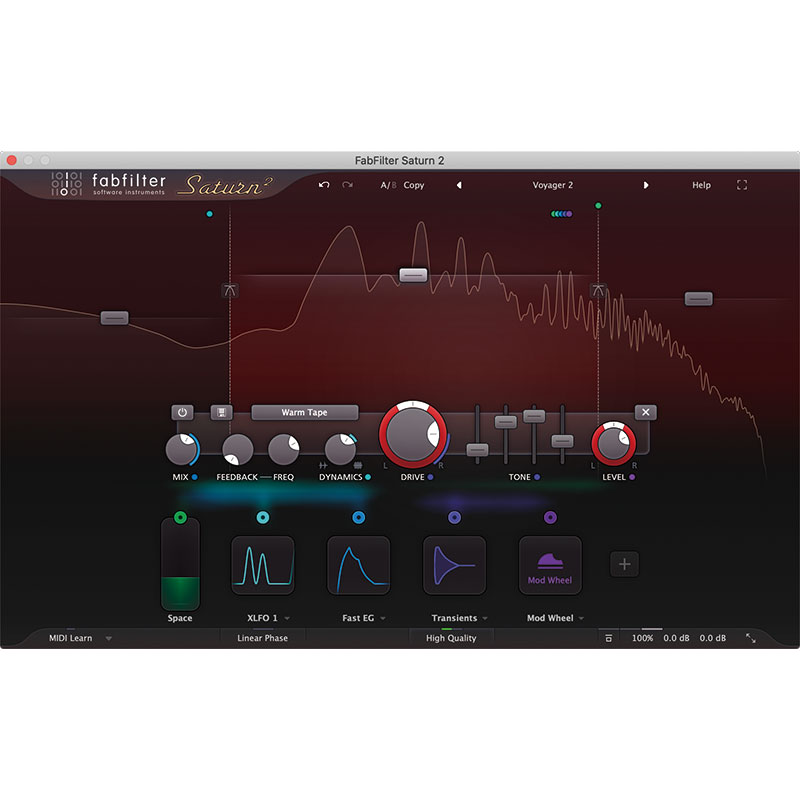800x800 pixels.
Task: Click the output options icon in bottom bar
Action: (608, 638)
